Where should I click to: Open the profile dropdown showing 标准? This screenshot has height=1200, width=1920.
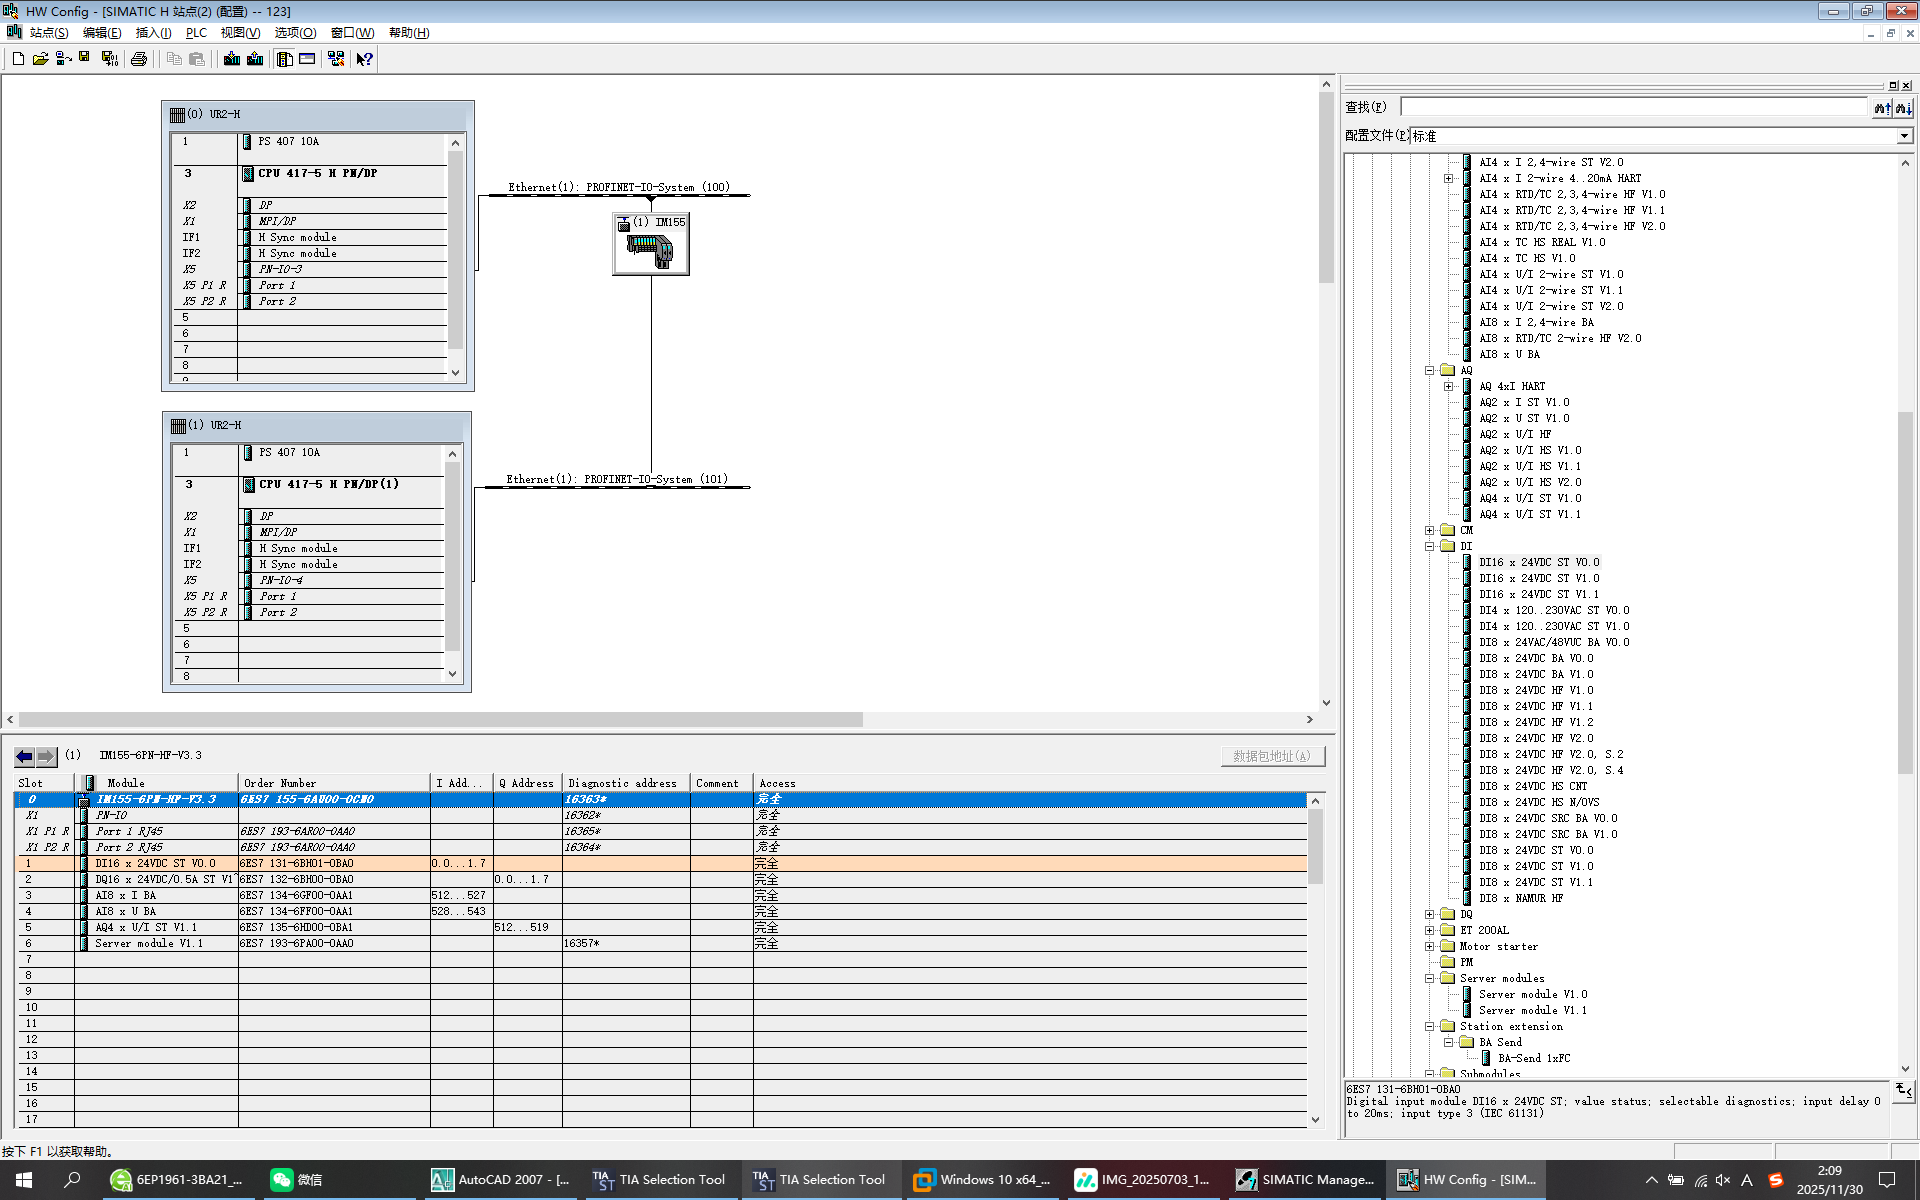click(1903, 136)
